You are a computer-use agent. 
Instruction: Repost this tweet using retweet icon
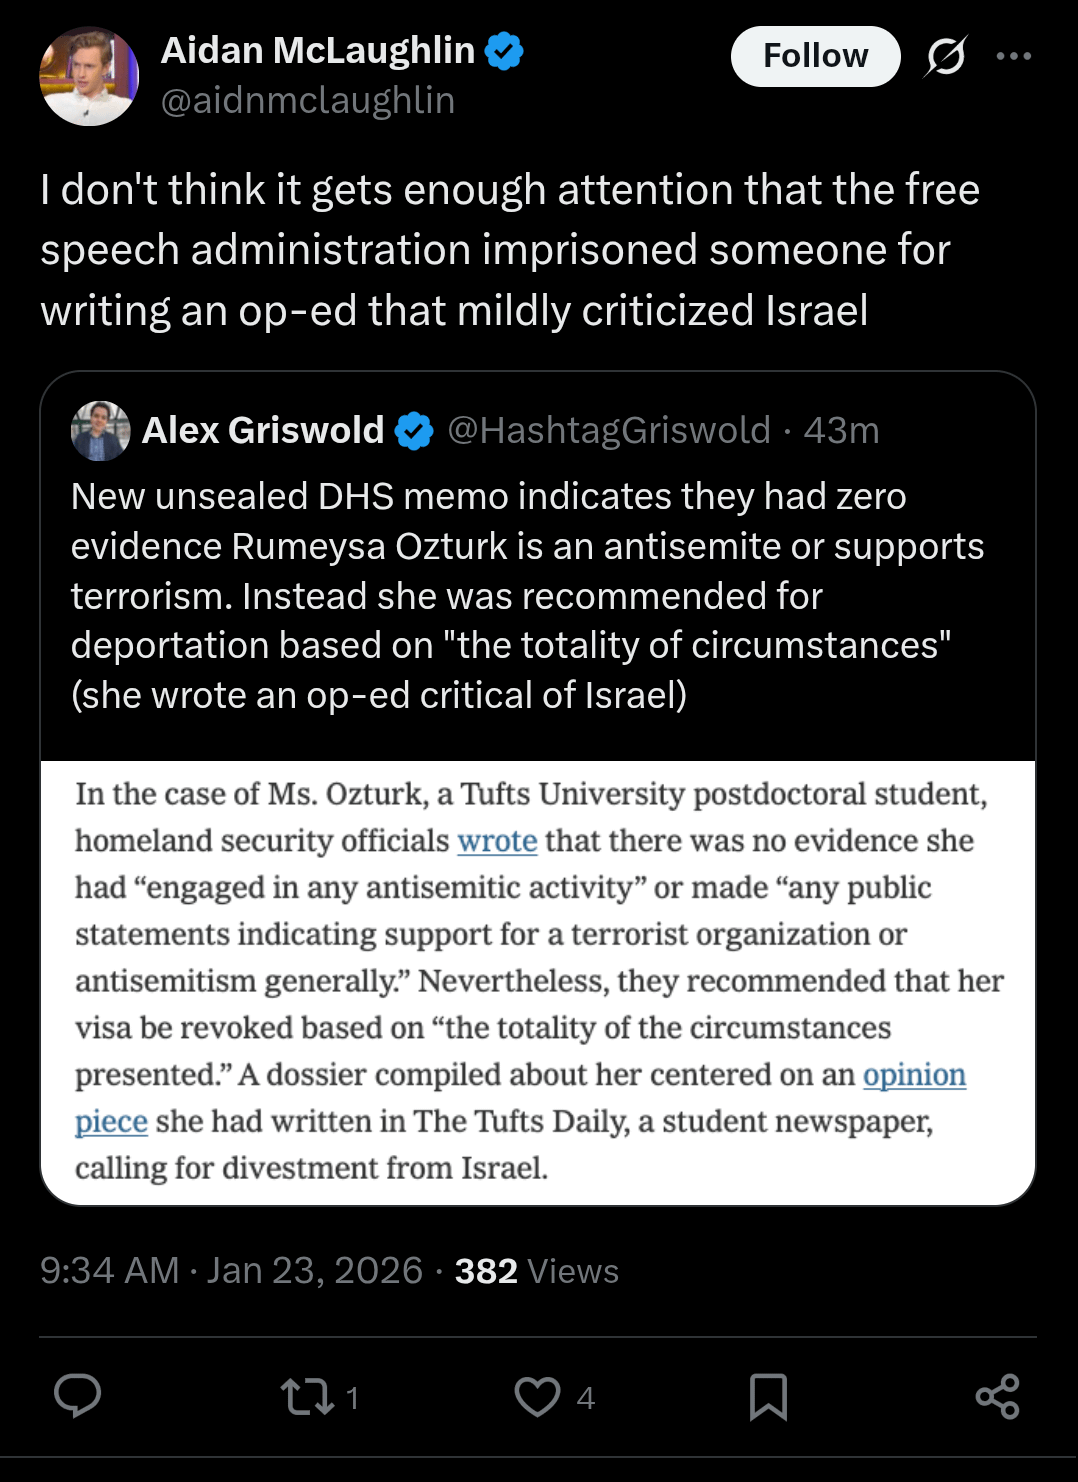[x=308, y=1396]
